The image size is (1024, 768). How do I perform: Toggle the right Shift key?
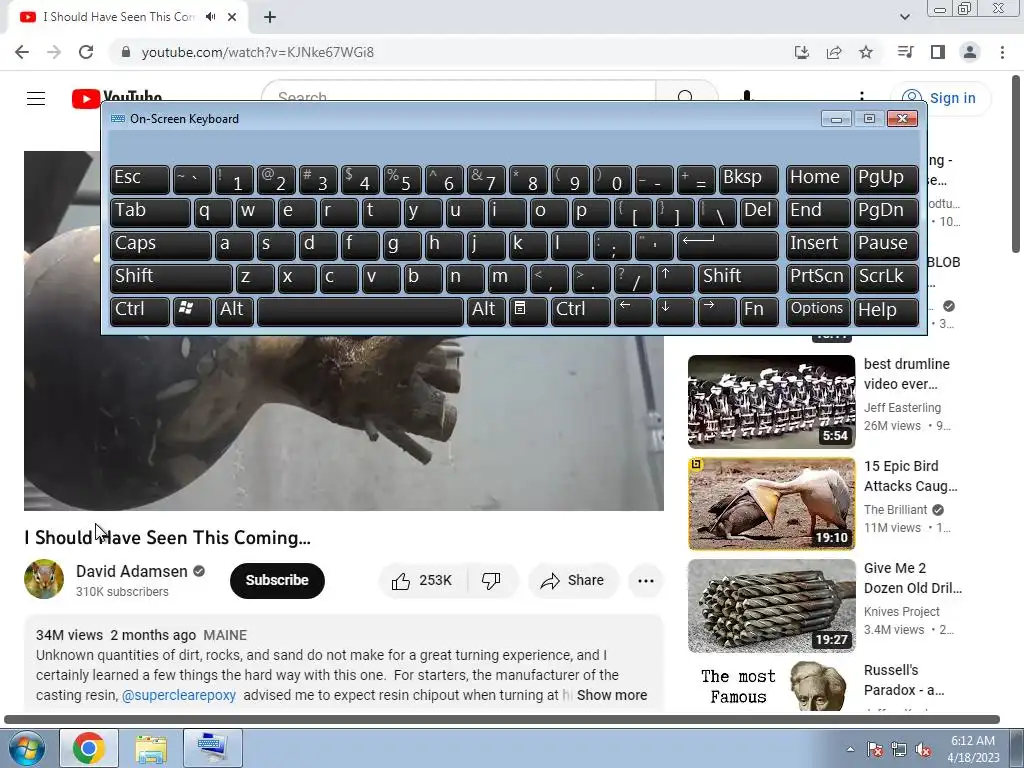[738, 278]
